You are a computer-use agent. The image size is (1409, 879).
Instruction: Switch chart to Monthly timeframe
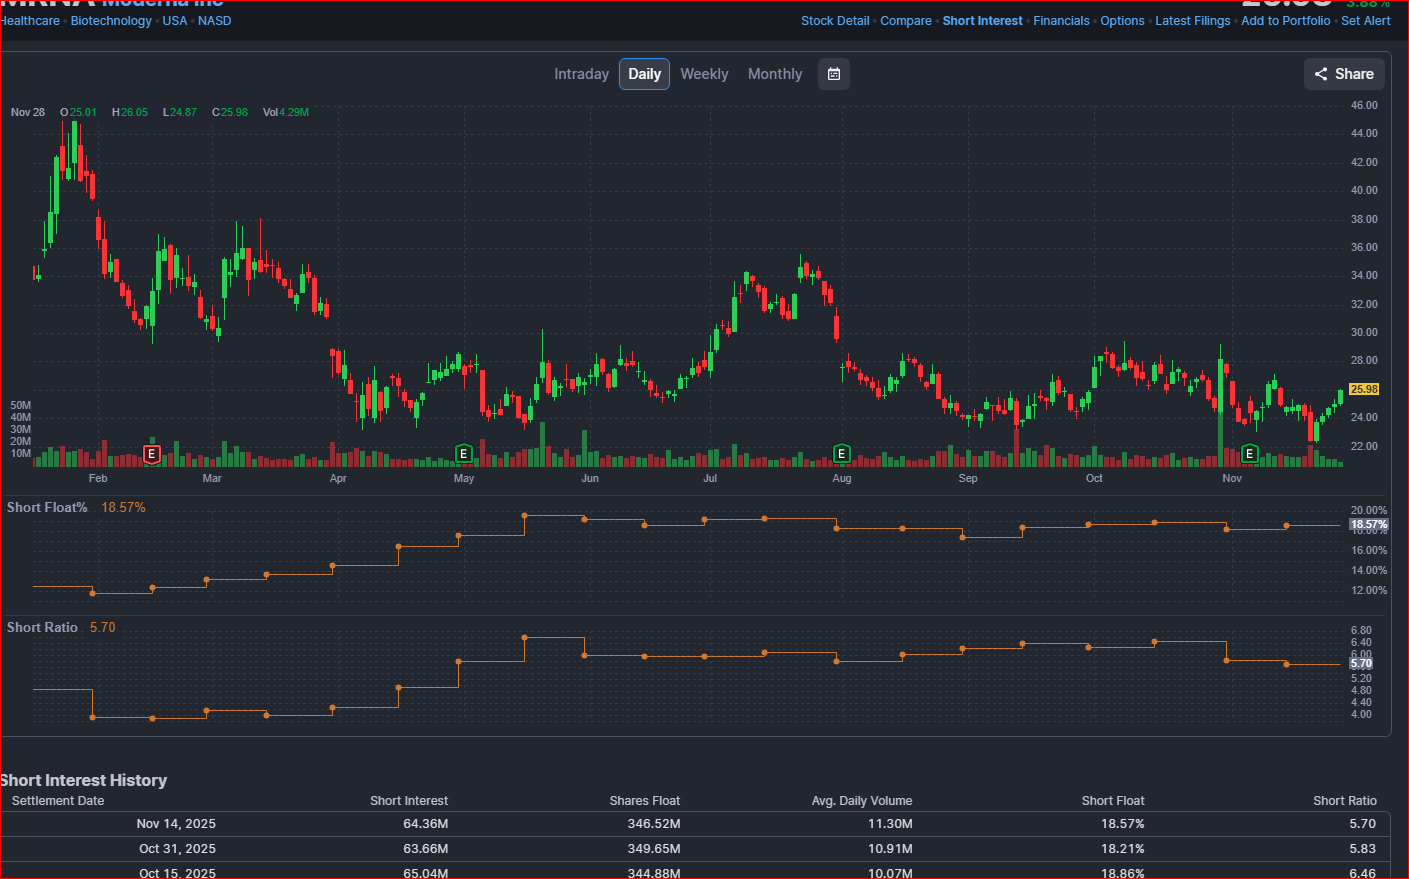(775, 74)
